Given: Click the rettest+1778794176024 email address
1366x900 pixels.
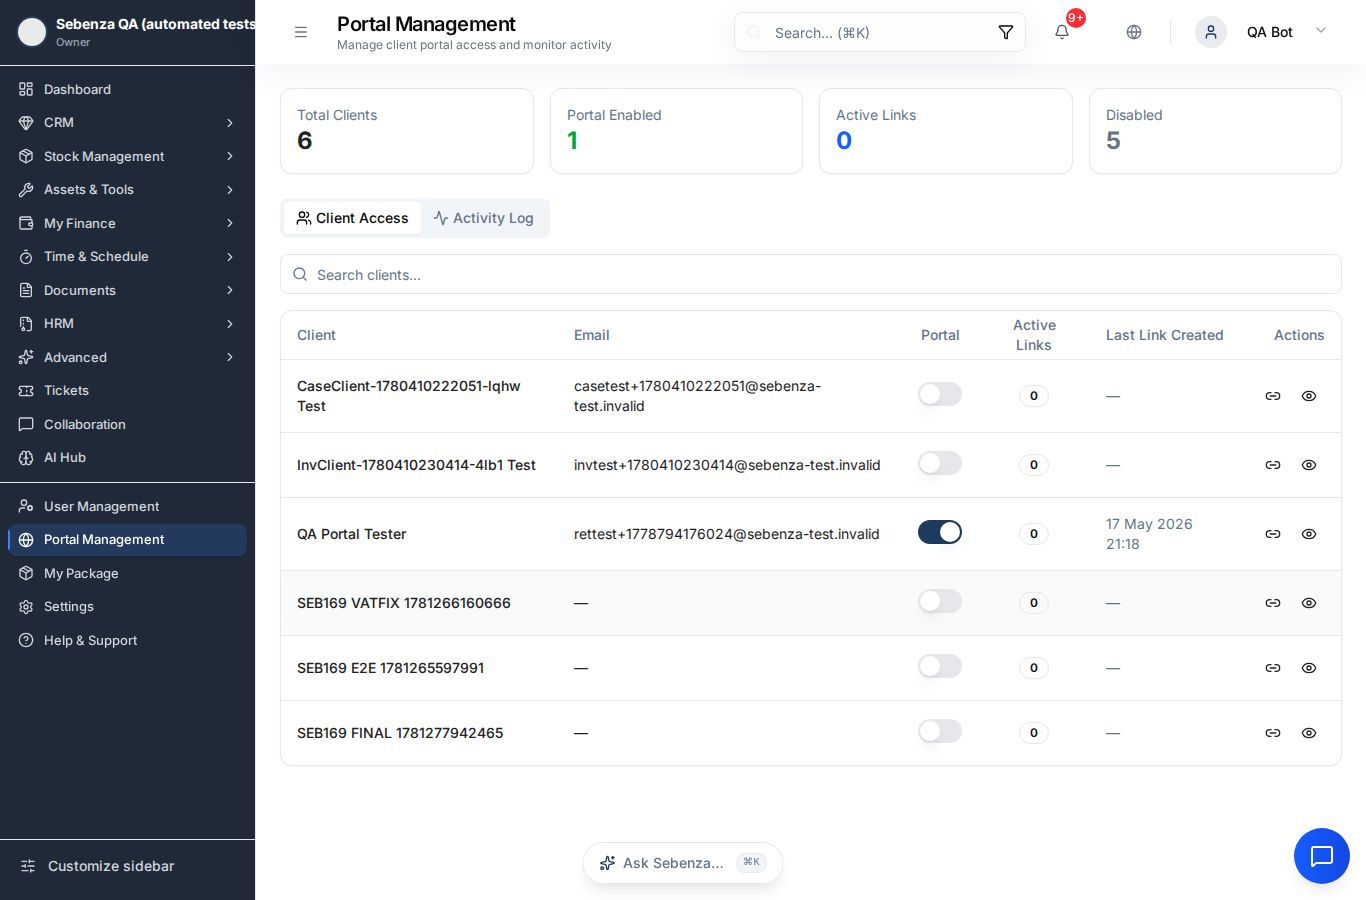Looking at the screenshot, I should coord(727,534).
